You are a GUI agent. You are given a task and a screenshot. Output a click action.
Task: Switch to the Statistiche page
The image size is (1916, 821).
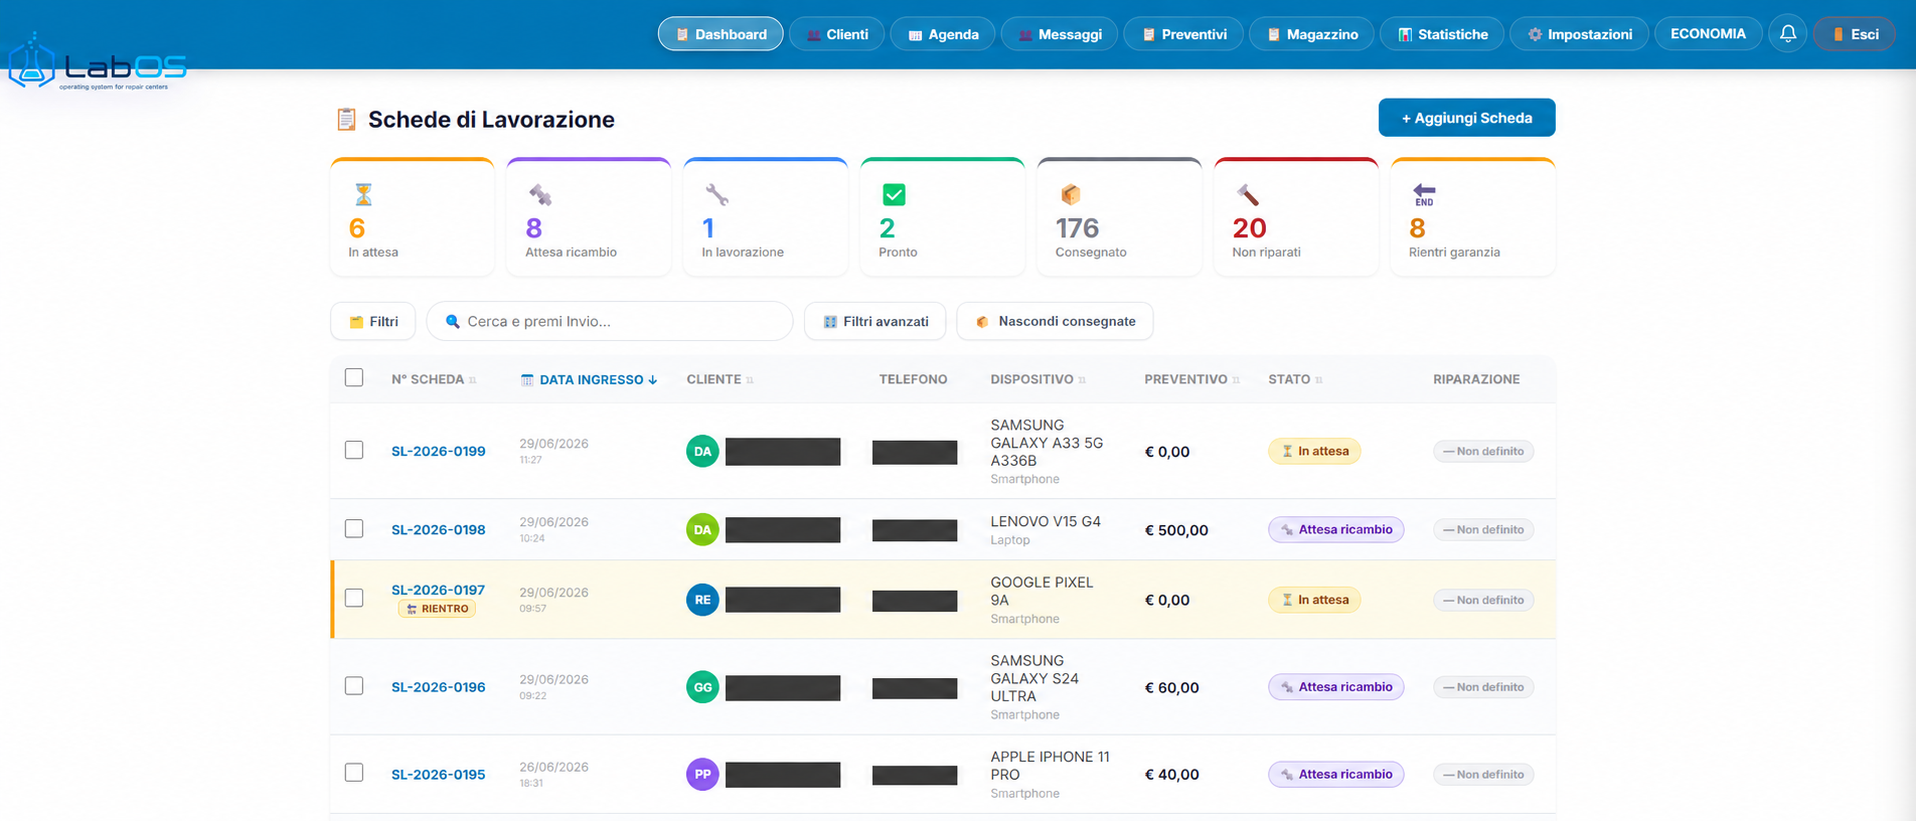click(x=1442, y=34)
